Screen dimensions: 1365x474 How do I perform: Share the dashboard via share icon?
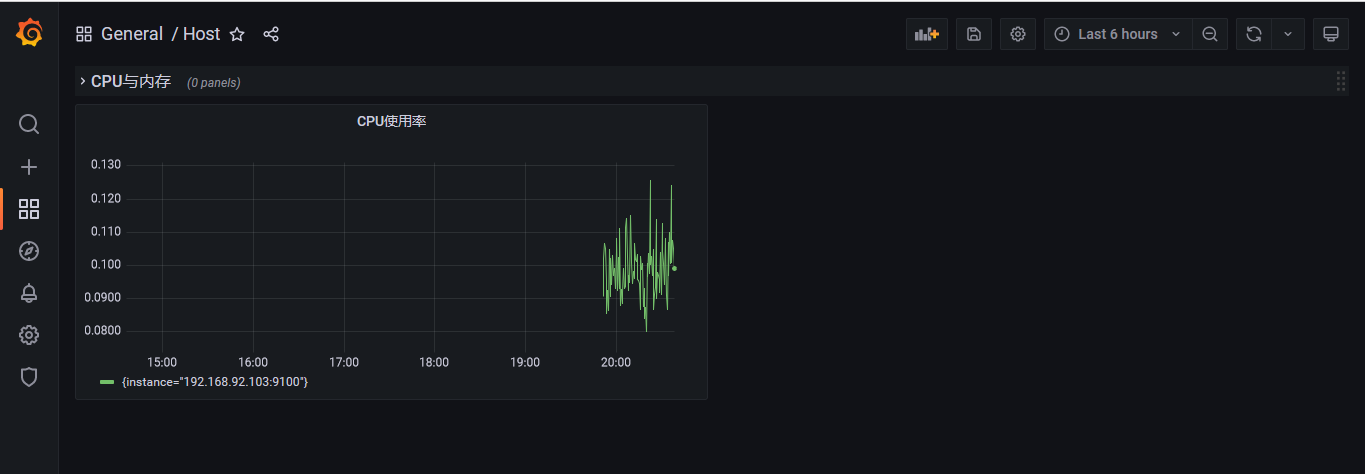click(x=271, y=34)
